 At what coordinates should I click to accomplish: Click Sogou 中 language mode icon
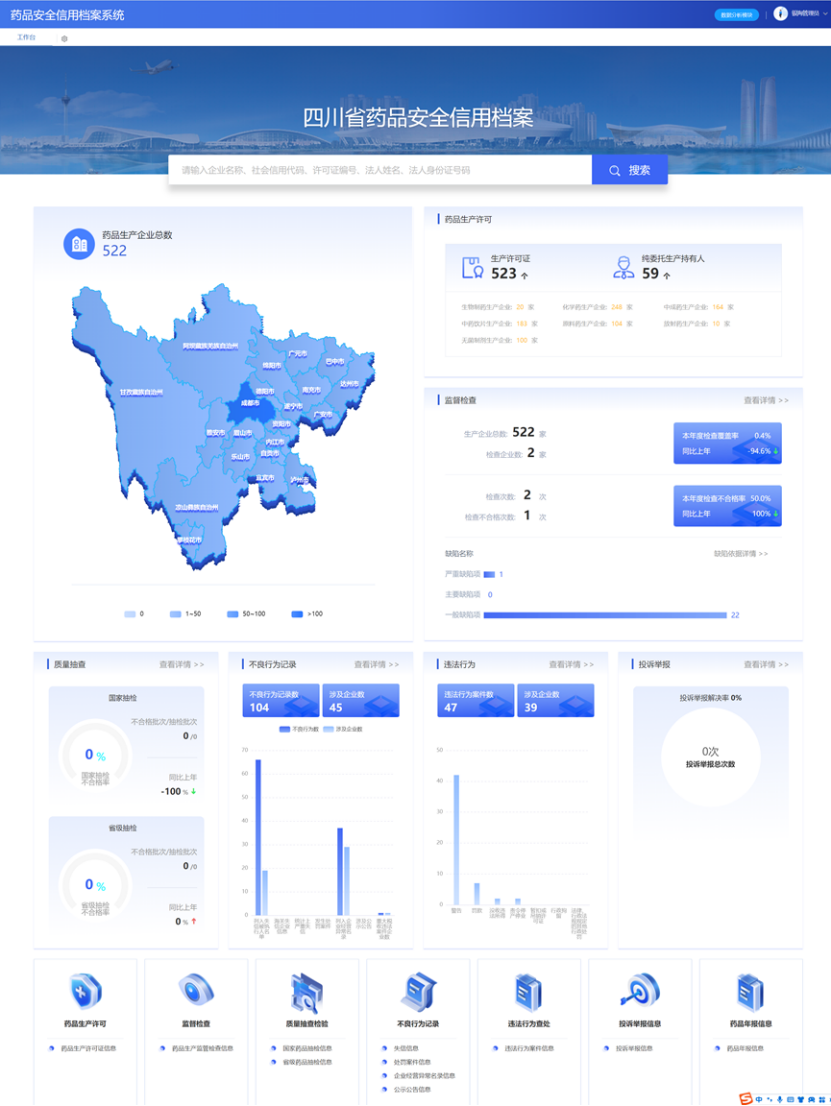coord(759,1099)
